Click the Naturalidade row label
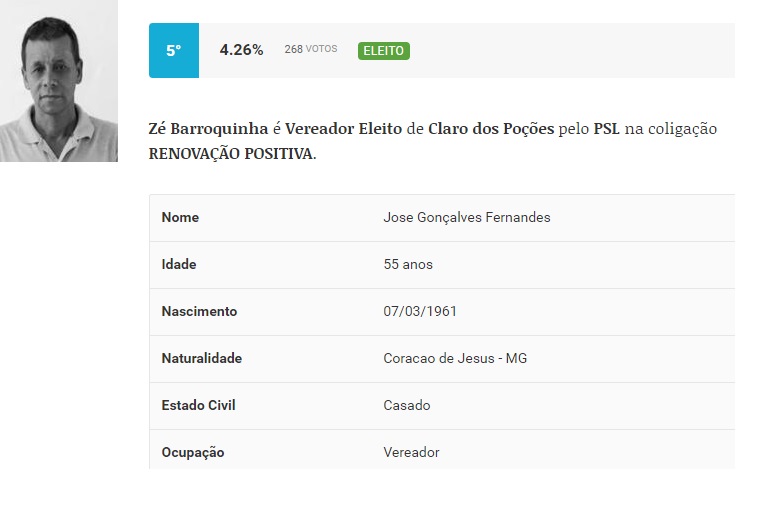Viewport: 757px width, 519px height. pyautogui.click(x=201, y=358)
